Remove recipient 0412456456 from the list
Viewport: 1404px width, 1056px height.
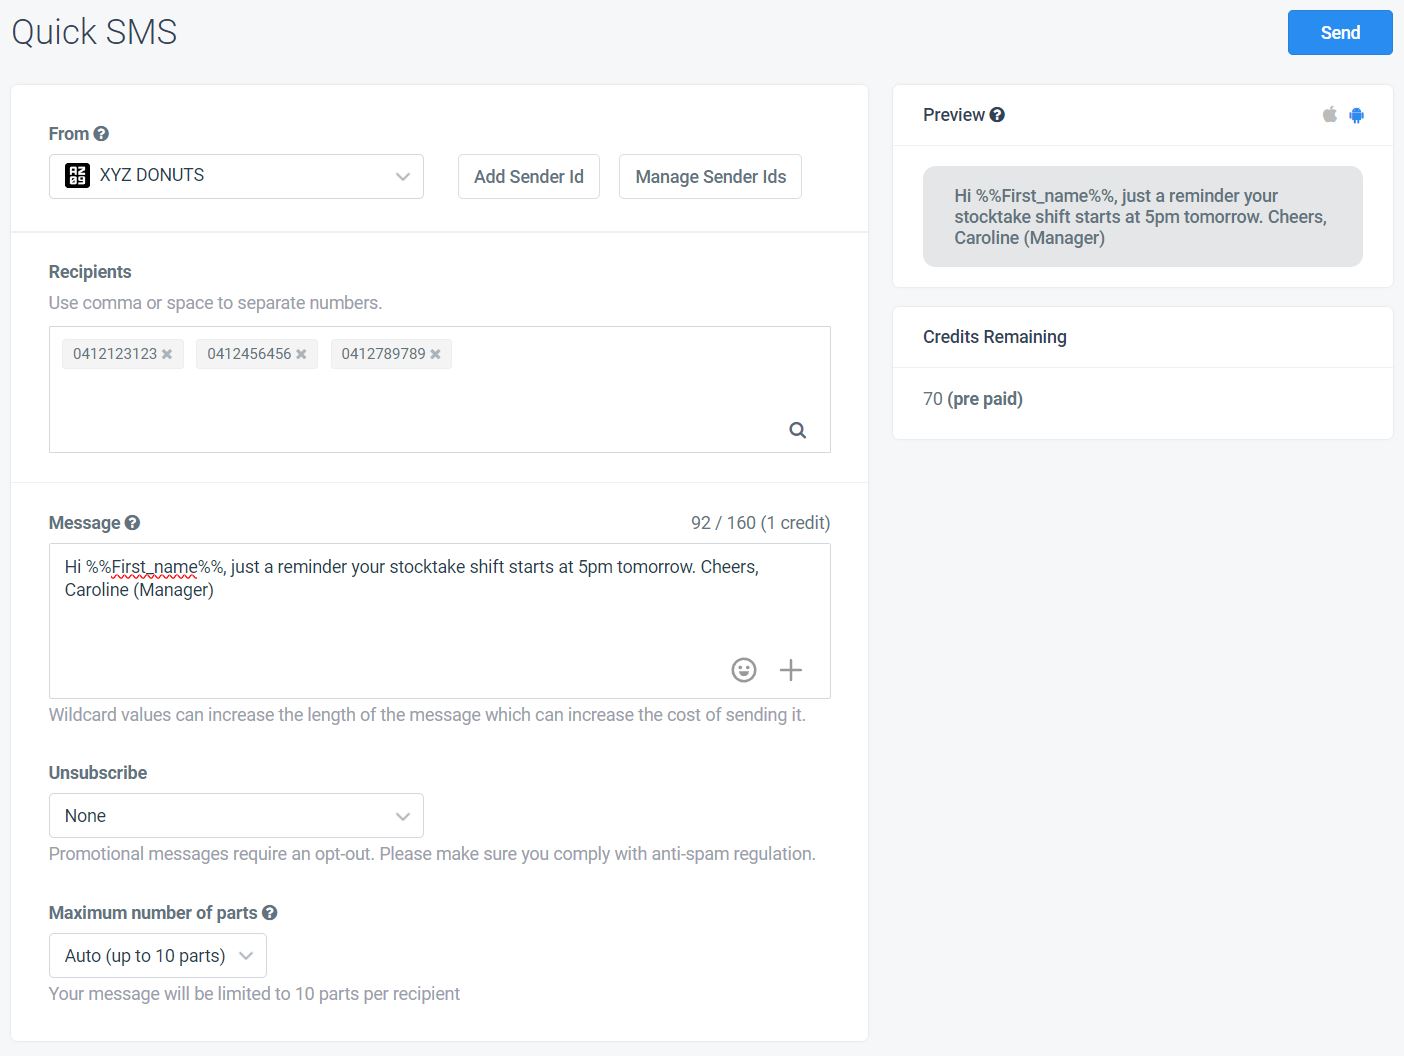[x=301, y=353]
